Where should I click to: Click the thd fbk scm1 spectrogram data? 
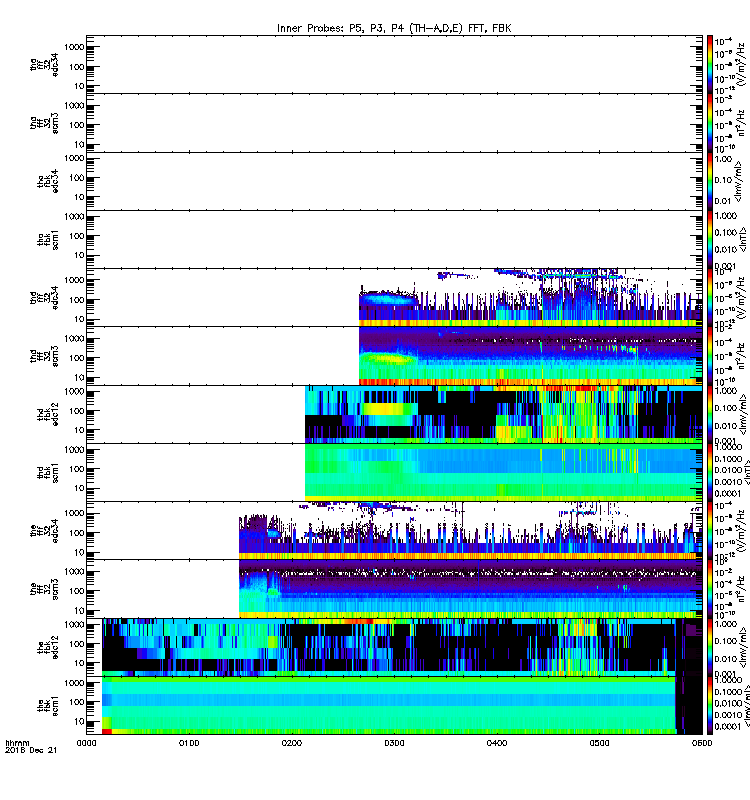click(504, 472)
